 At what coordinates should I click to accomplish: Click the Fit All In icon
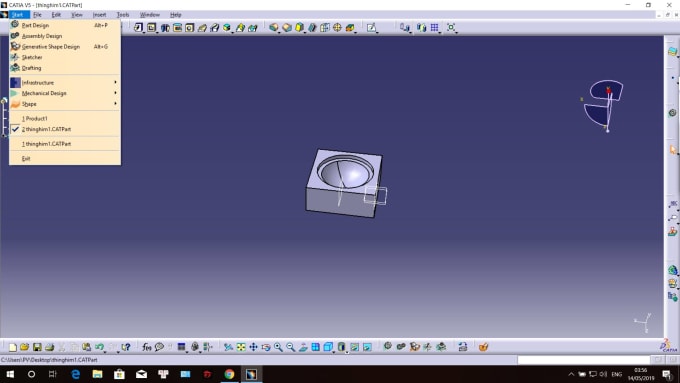(x=241, y=347)
